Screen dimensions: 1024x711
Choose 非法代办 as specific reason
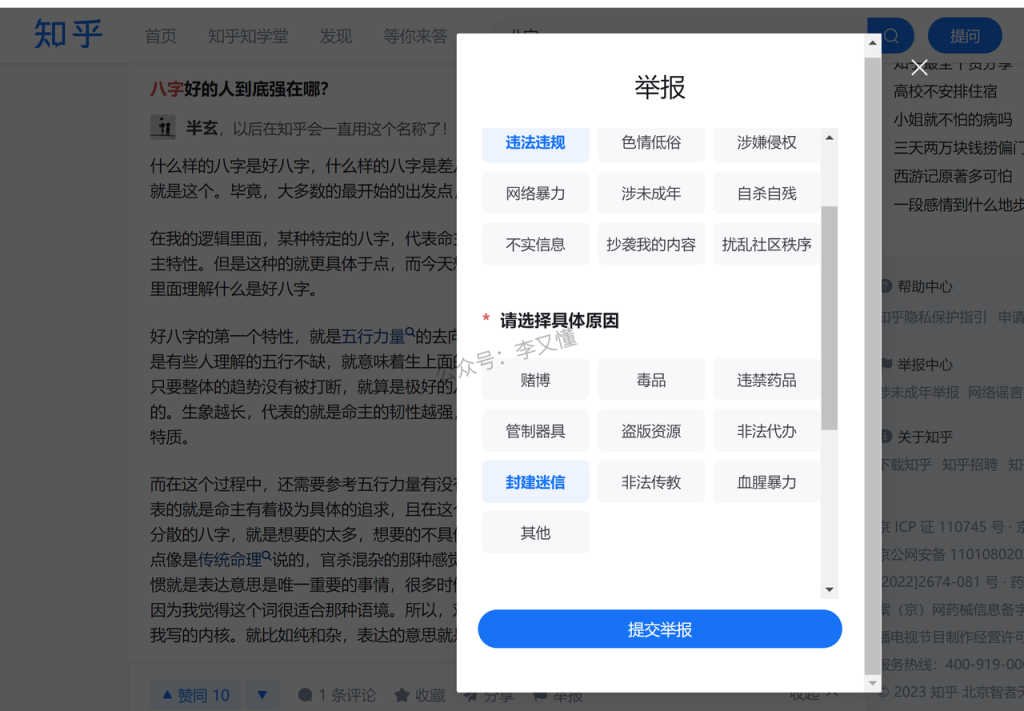tap(767, 430)
